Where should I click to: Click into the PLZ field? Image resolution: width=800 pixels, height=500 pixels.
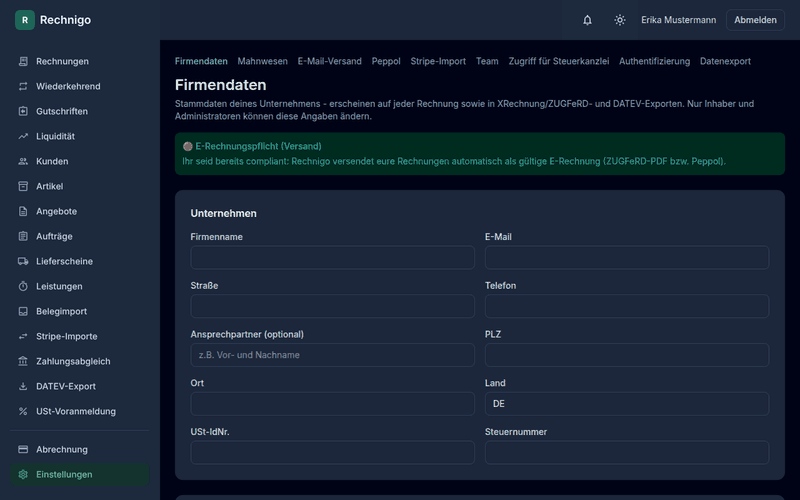[x=627, y=355]
